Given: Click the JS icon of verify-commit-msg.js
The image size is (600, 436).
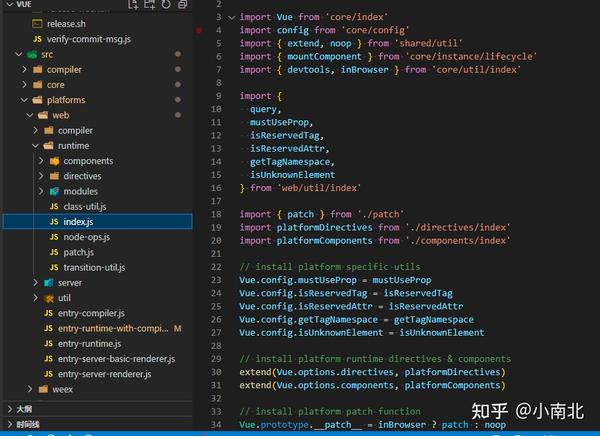Looking at the screenshot, I should pyautogui.click(x=37, y=39).
